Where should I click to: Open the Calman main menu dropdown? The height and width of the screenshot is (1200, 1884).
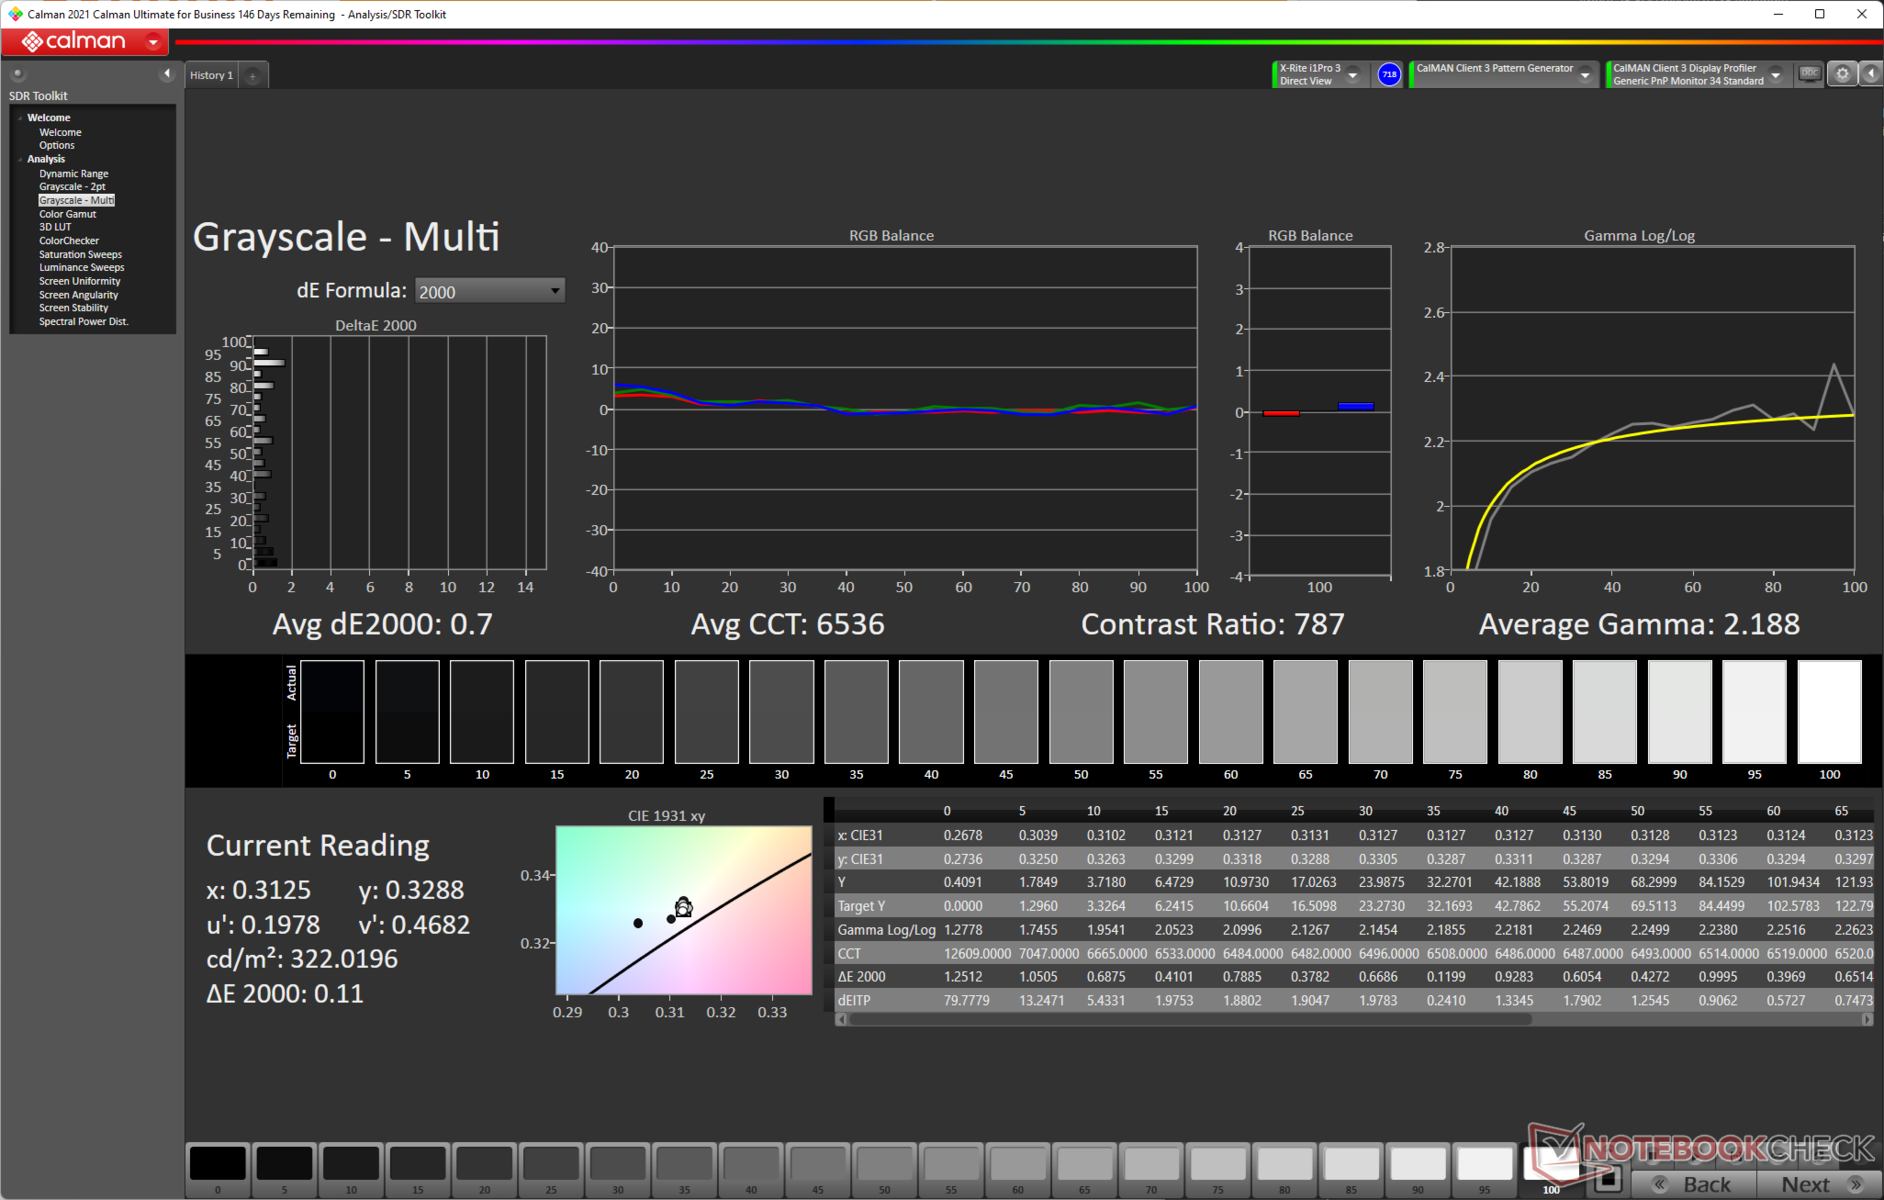(x=153, y=42)
